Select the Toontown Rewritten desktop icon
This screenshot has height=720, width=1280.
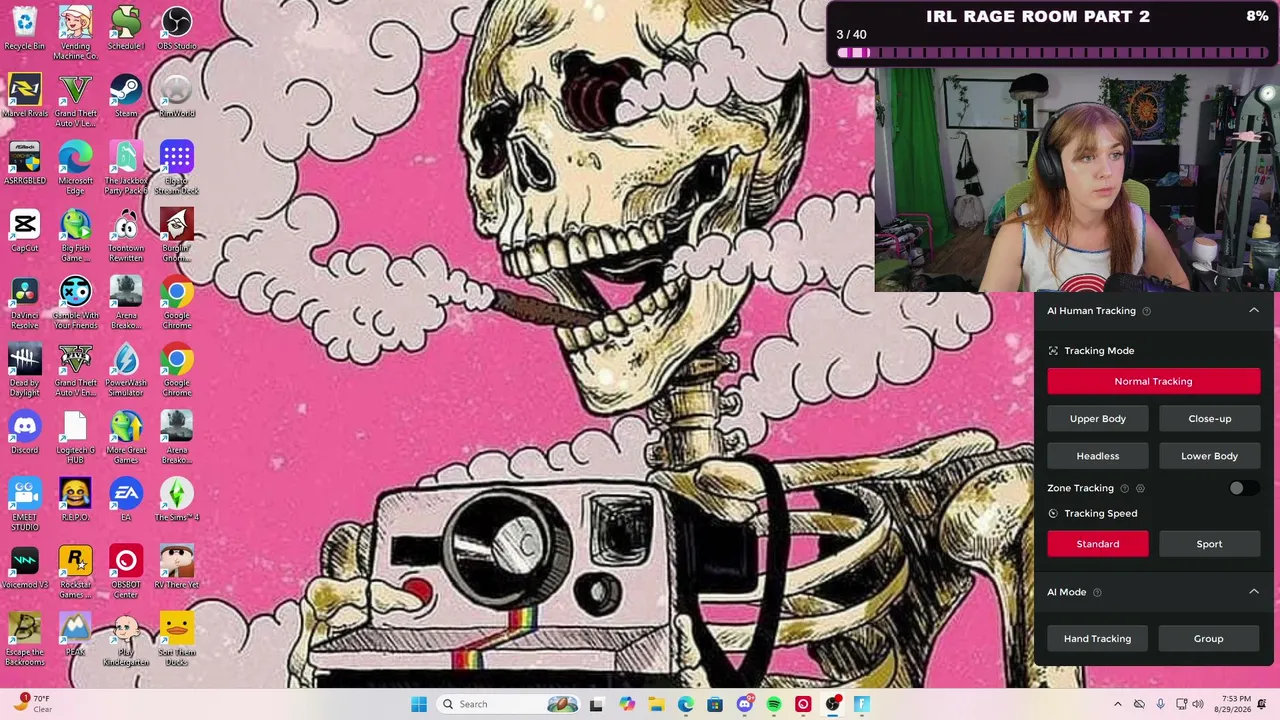[x=126, y=235]
